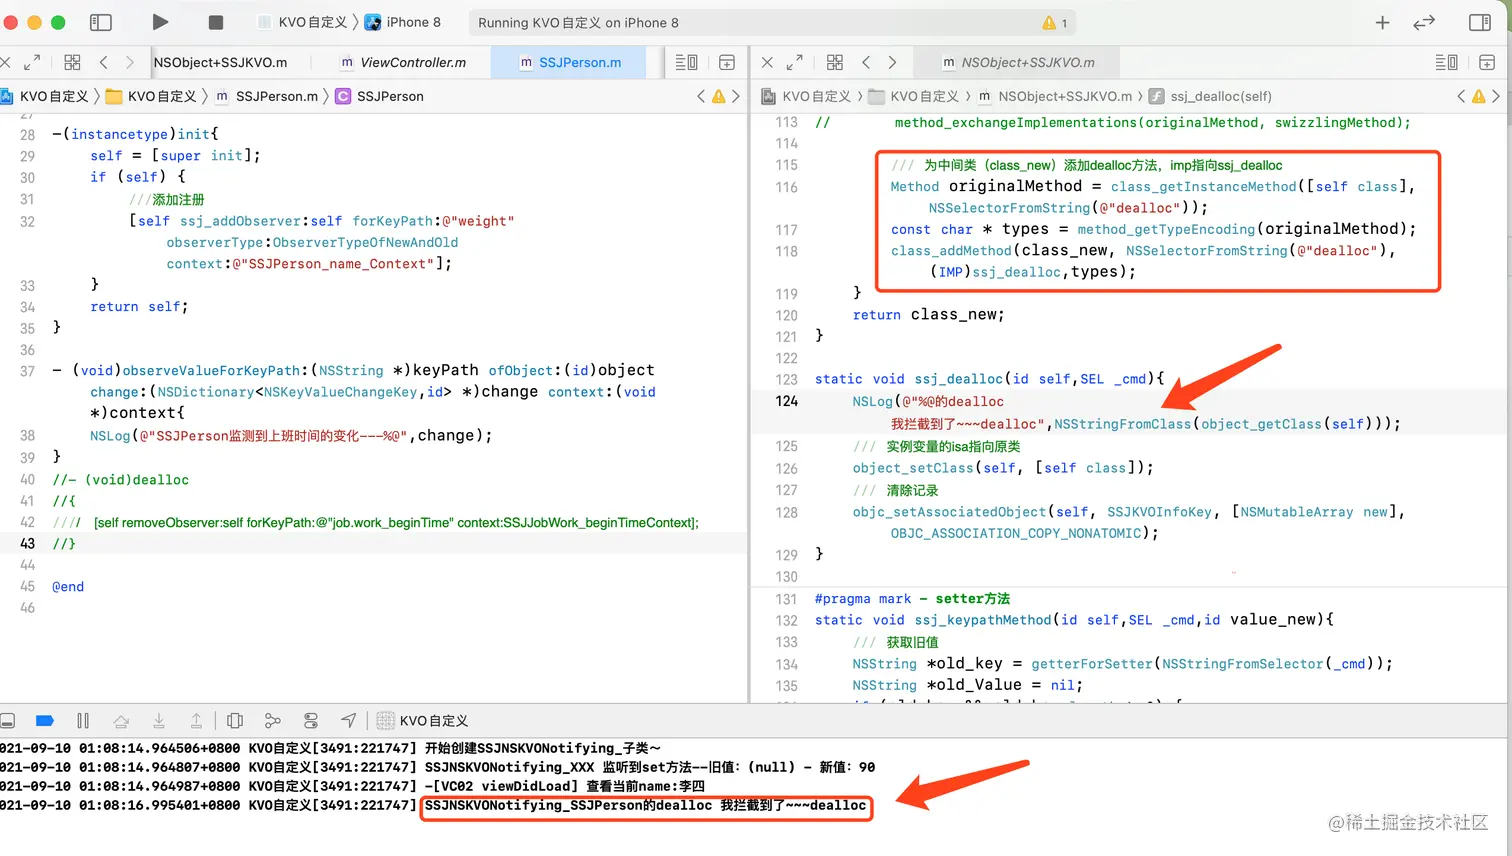Open ssj_dealloc(self) function in jump bar
This screenshot has width=1512, height=856.
pyautogui.click(x=1211, y=96)
